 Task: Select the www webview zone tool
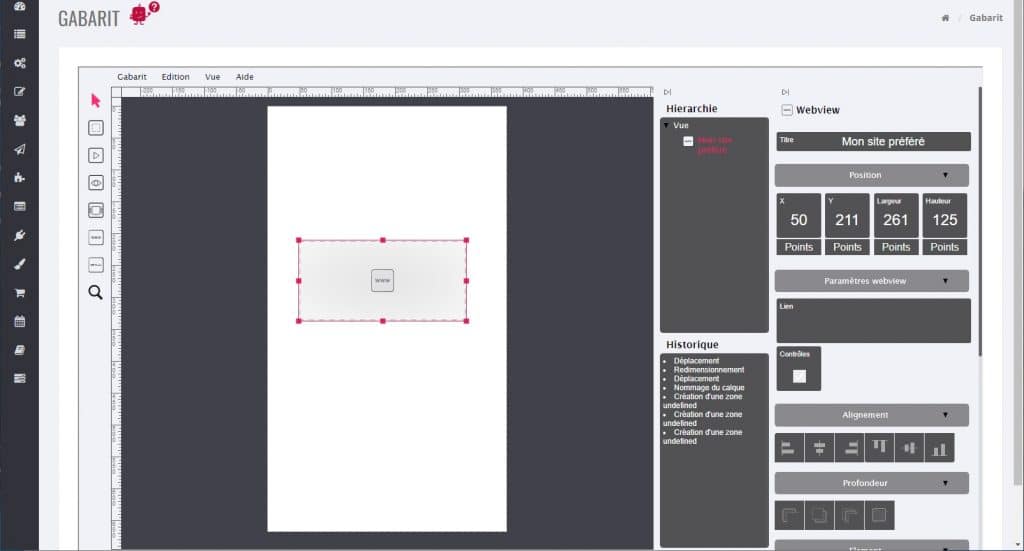[x=96, y=238]
